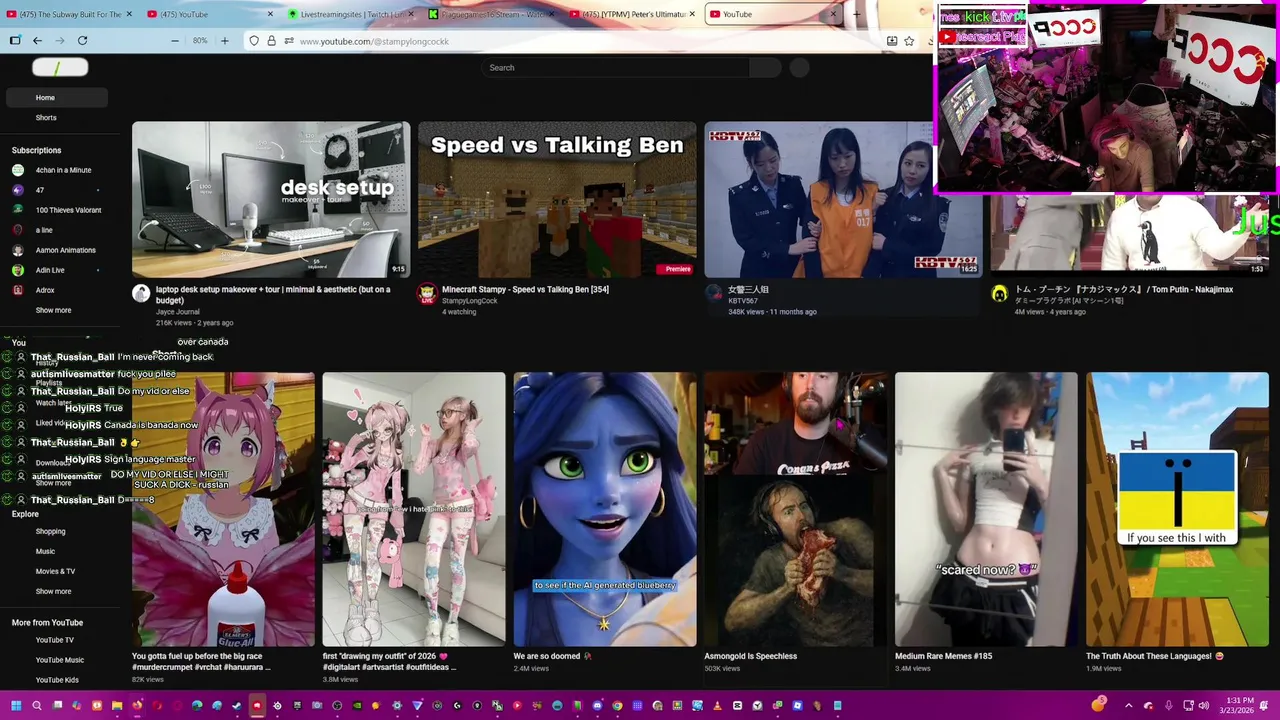Close the Livestreamingsites Twitch tab
Screen dimensions: 1280x720
[x=412, y=14]
